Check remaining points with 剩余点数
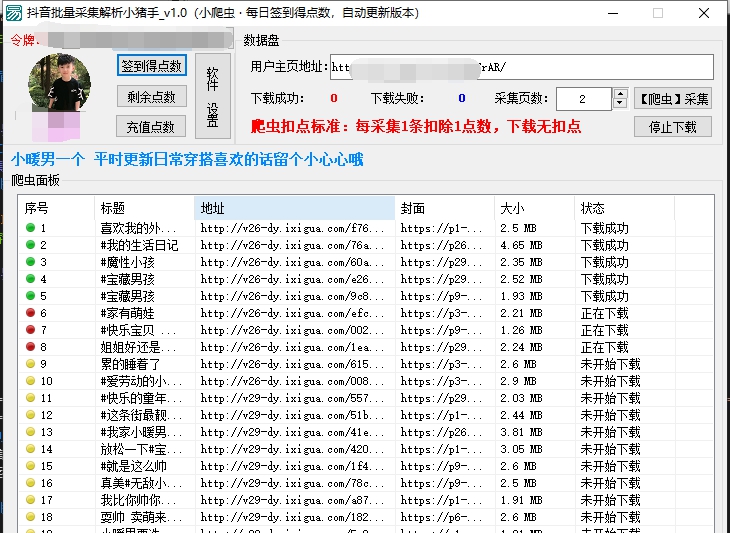This screenshot has height=533, width=730. pos(152,96)
